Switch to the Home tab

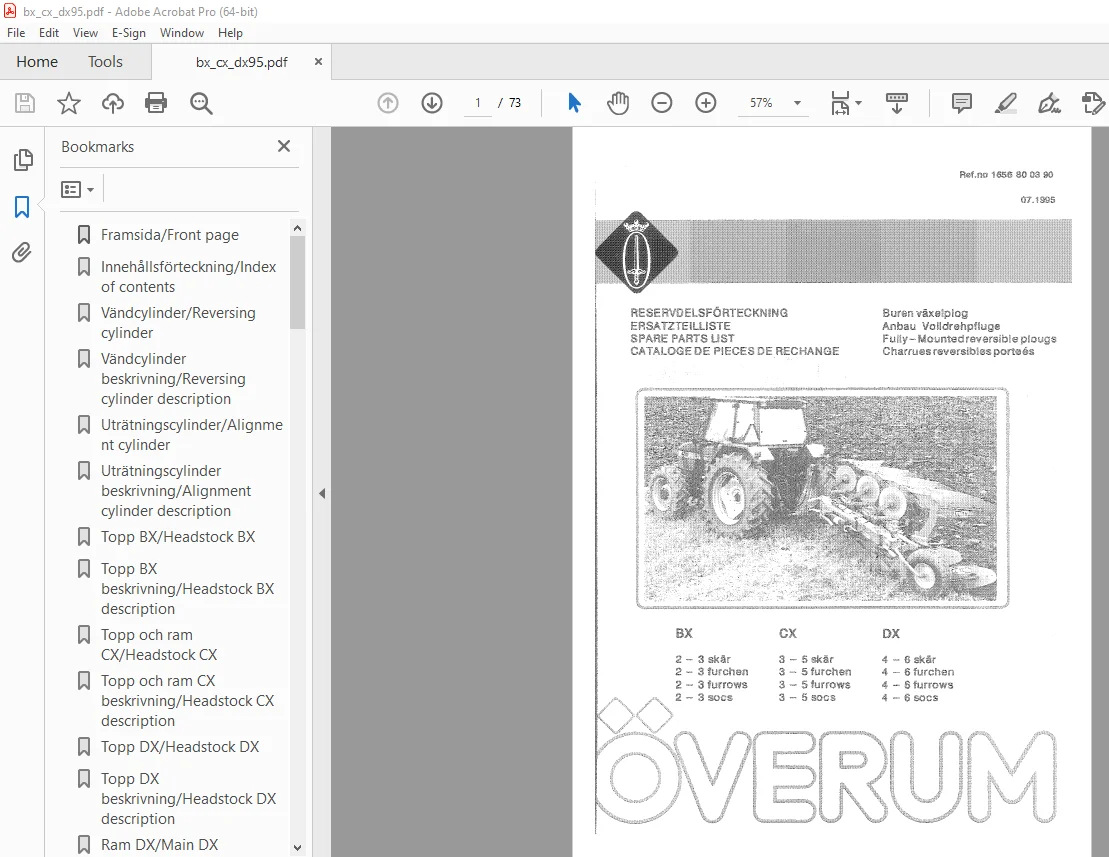37,62
